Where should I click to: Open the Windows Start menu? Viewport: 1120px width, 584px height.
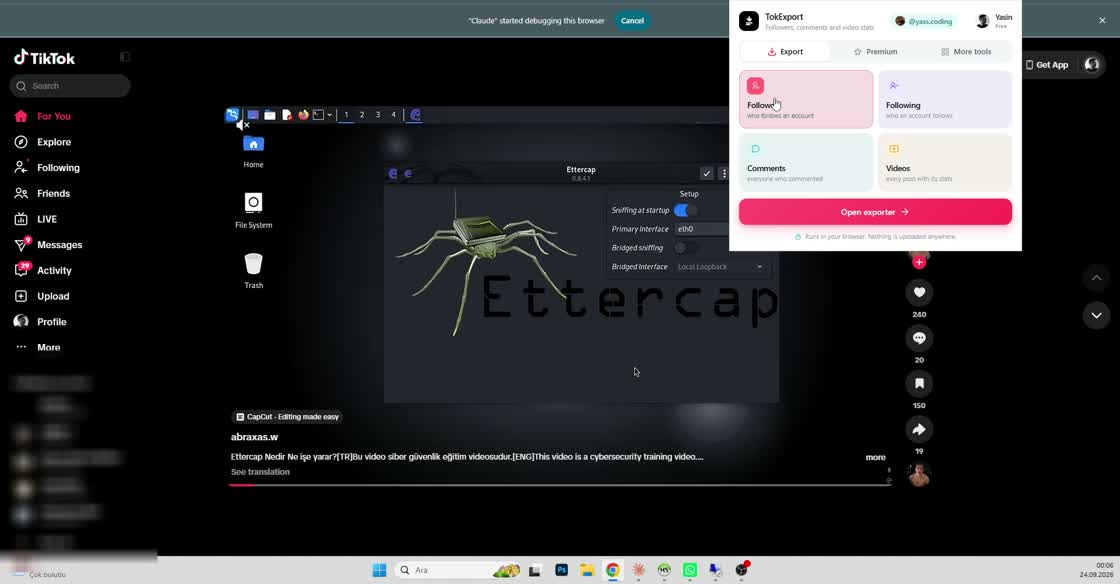[x=379, y=570]
